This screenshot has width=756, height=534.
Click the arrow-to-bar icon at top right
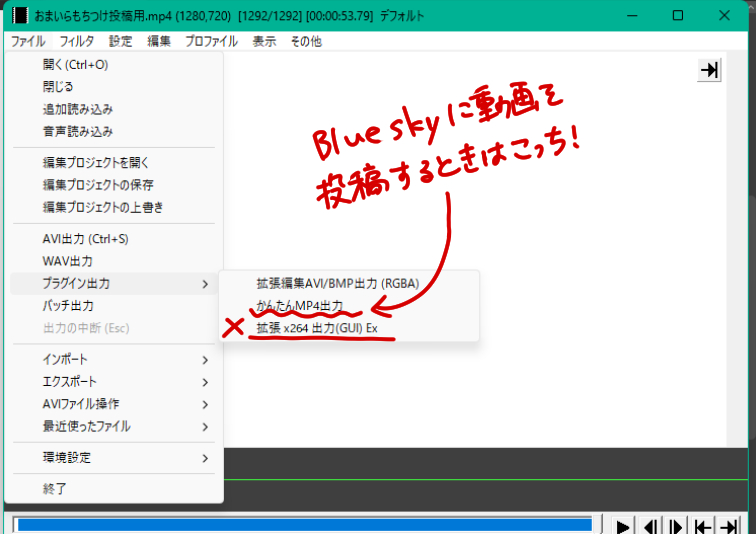[x=709, y=70]
